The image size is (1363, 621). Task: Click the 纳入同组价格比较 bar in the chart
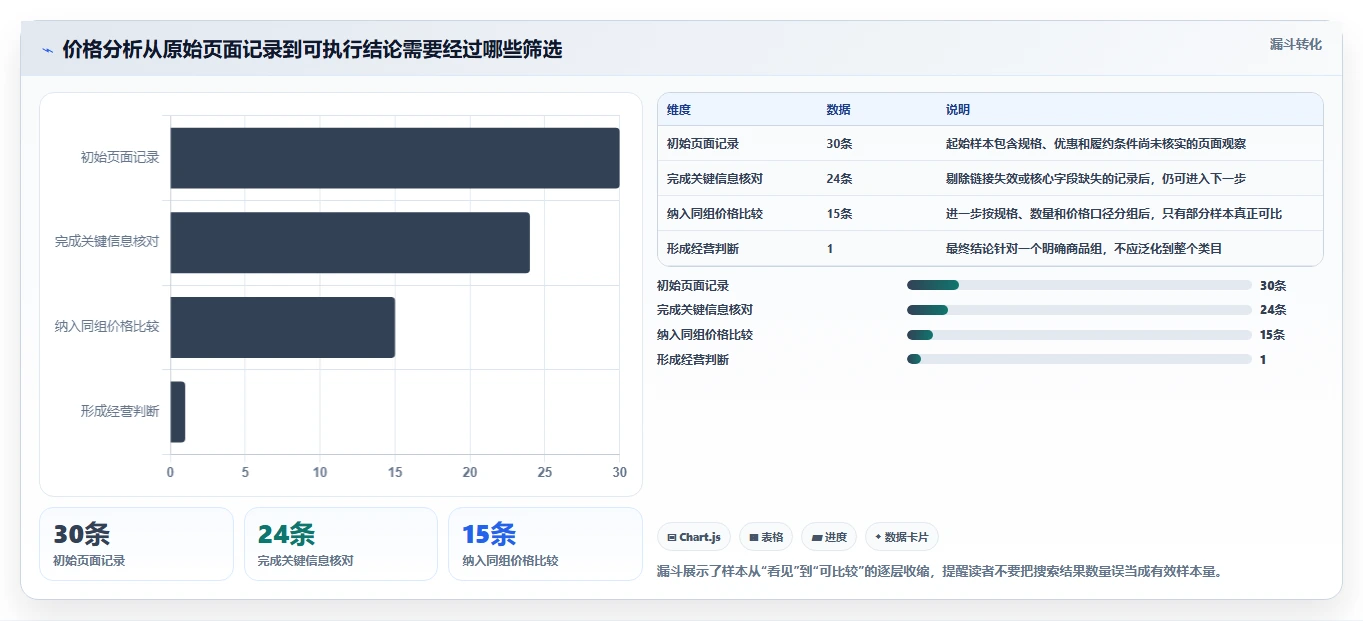(x=282, y=327)
